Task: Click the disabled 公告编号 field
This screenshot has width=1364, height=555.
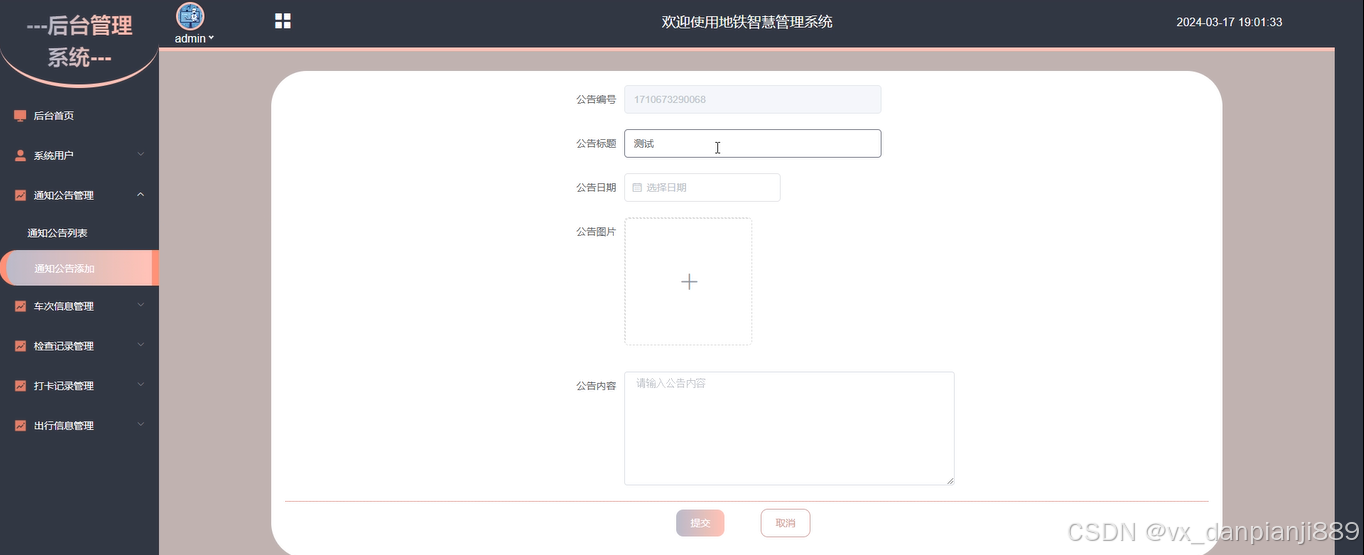Action: [x=752, y=99]
